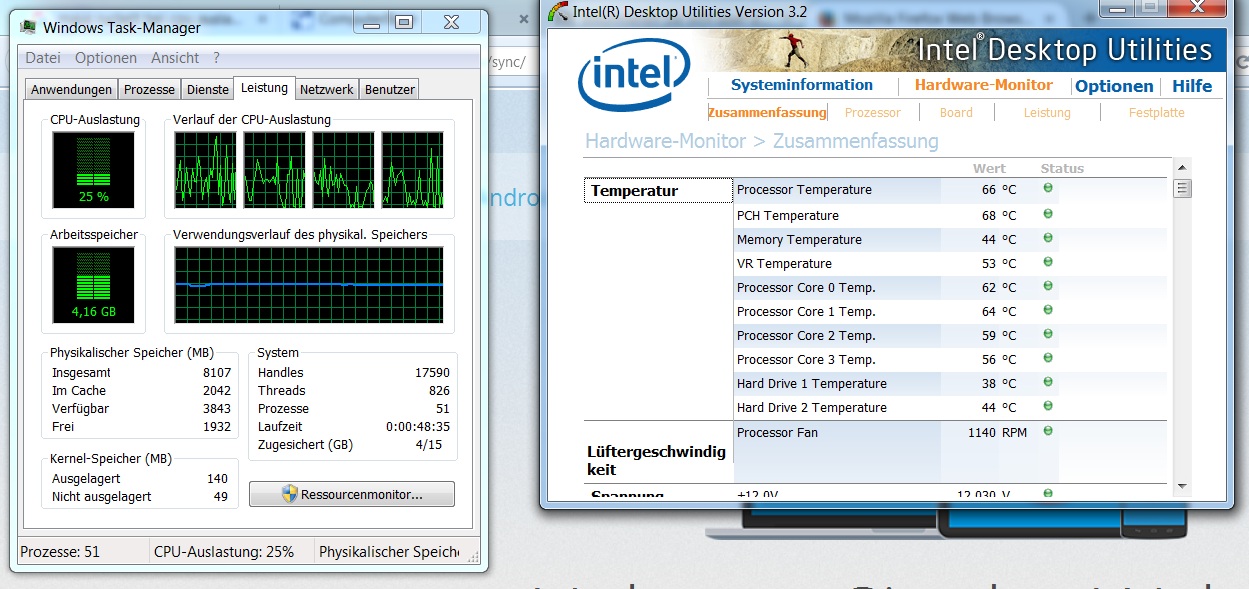Switch to the Anwendungen tab
This screenshot has height=589, width=1249.
pos(70,89)
